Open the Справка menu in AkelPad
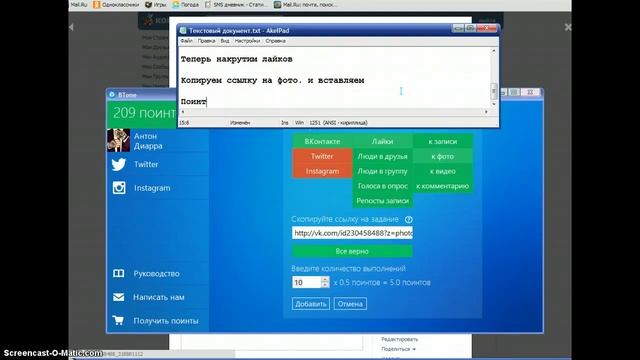Screen dimensions: 640x360 click(x=275, y=41)
